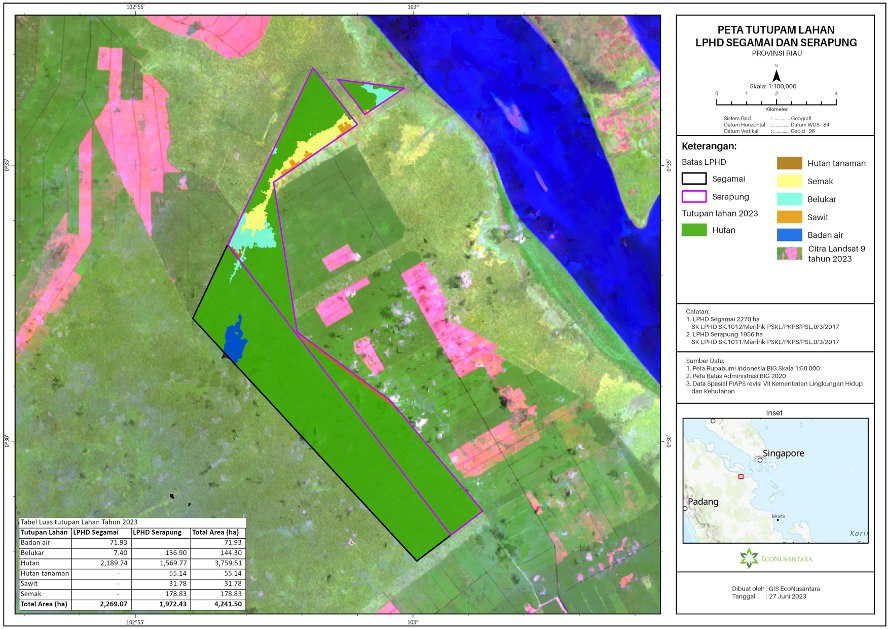The height and width of the screenshot is (629, 889).
Task: Click table cell '1,569.77'
Action: coord(172,563)
